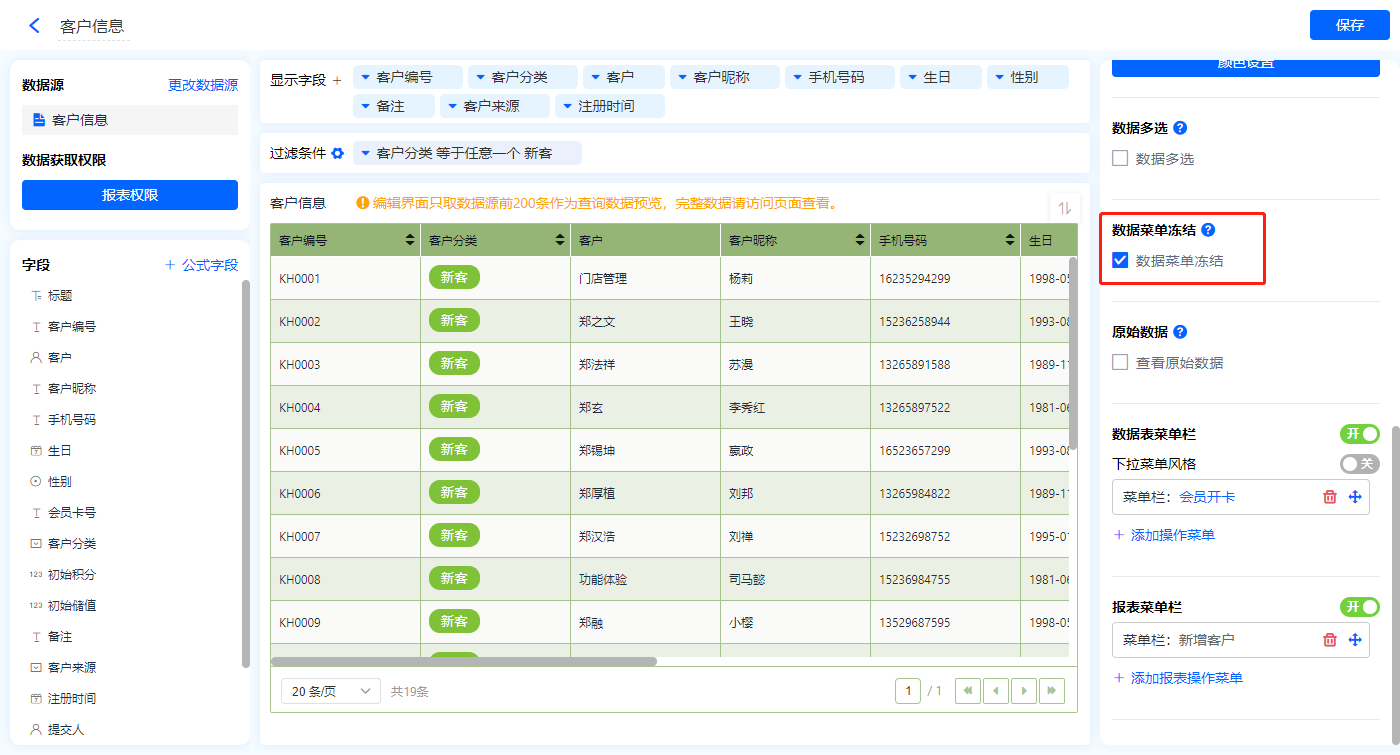
Task: Delete the 会员开卡 menu bar item
Action: pos(1329,497)
